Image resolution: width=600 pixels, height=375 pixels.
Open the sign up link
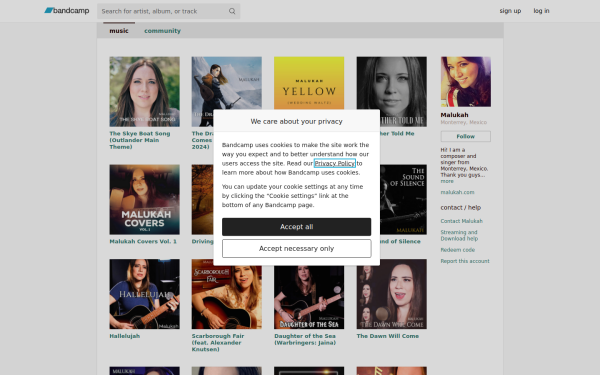coord(510,11)
